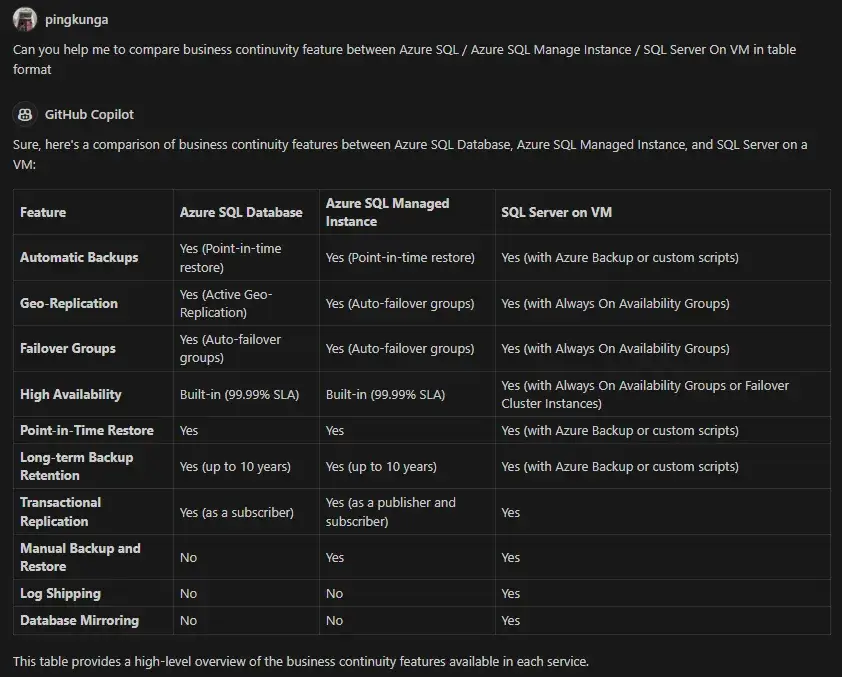Click the Log Shipping row label
This screenshot has width=842, height=677.
(60, 593)
